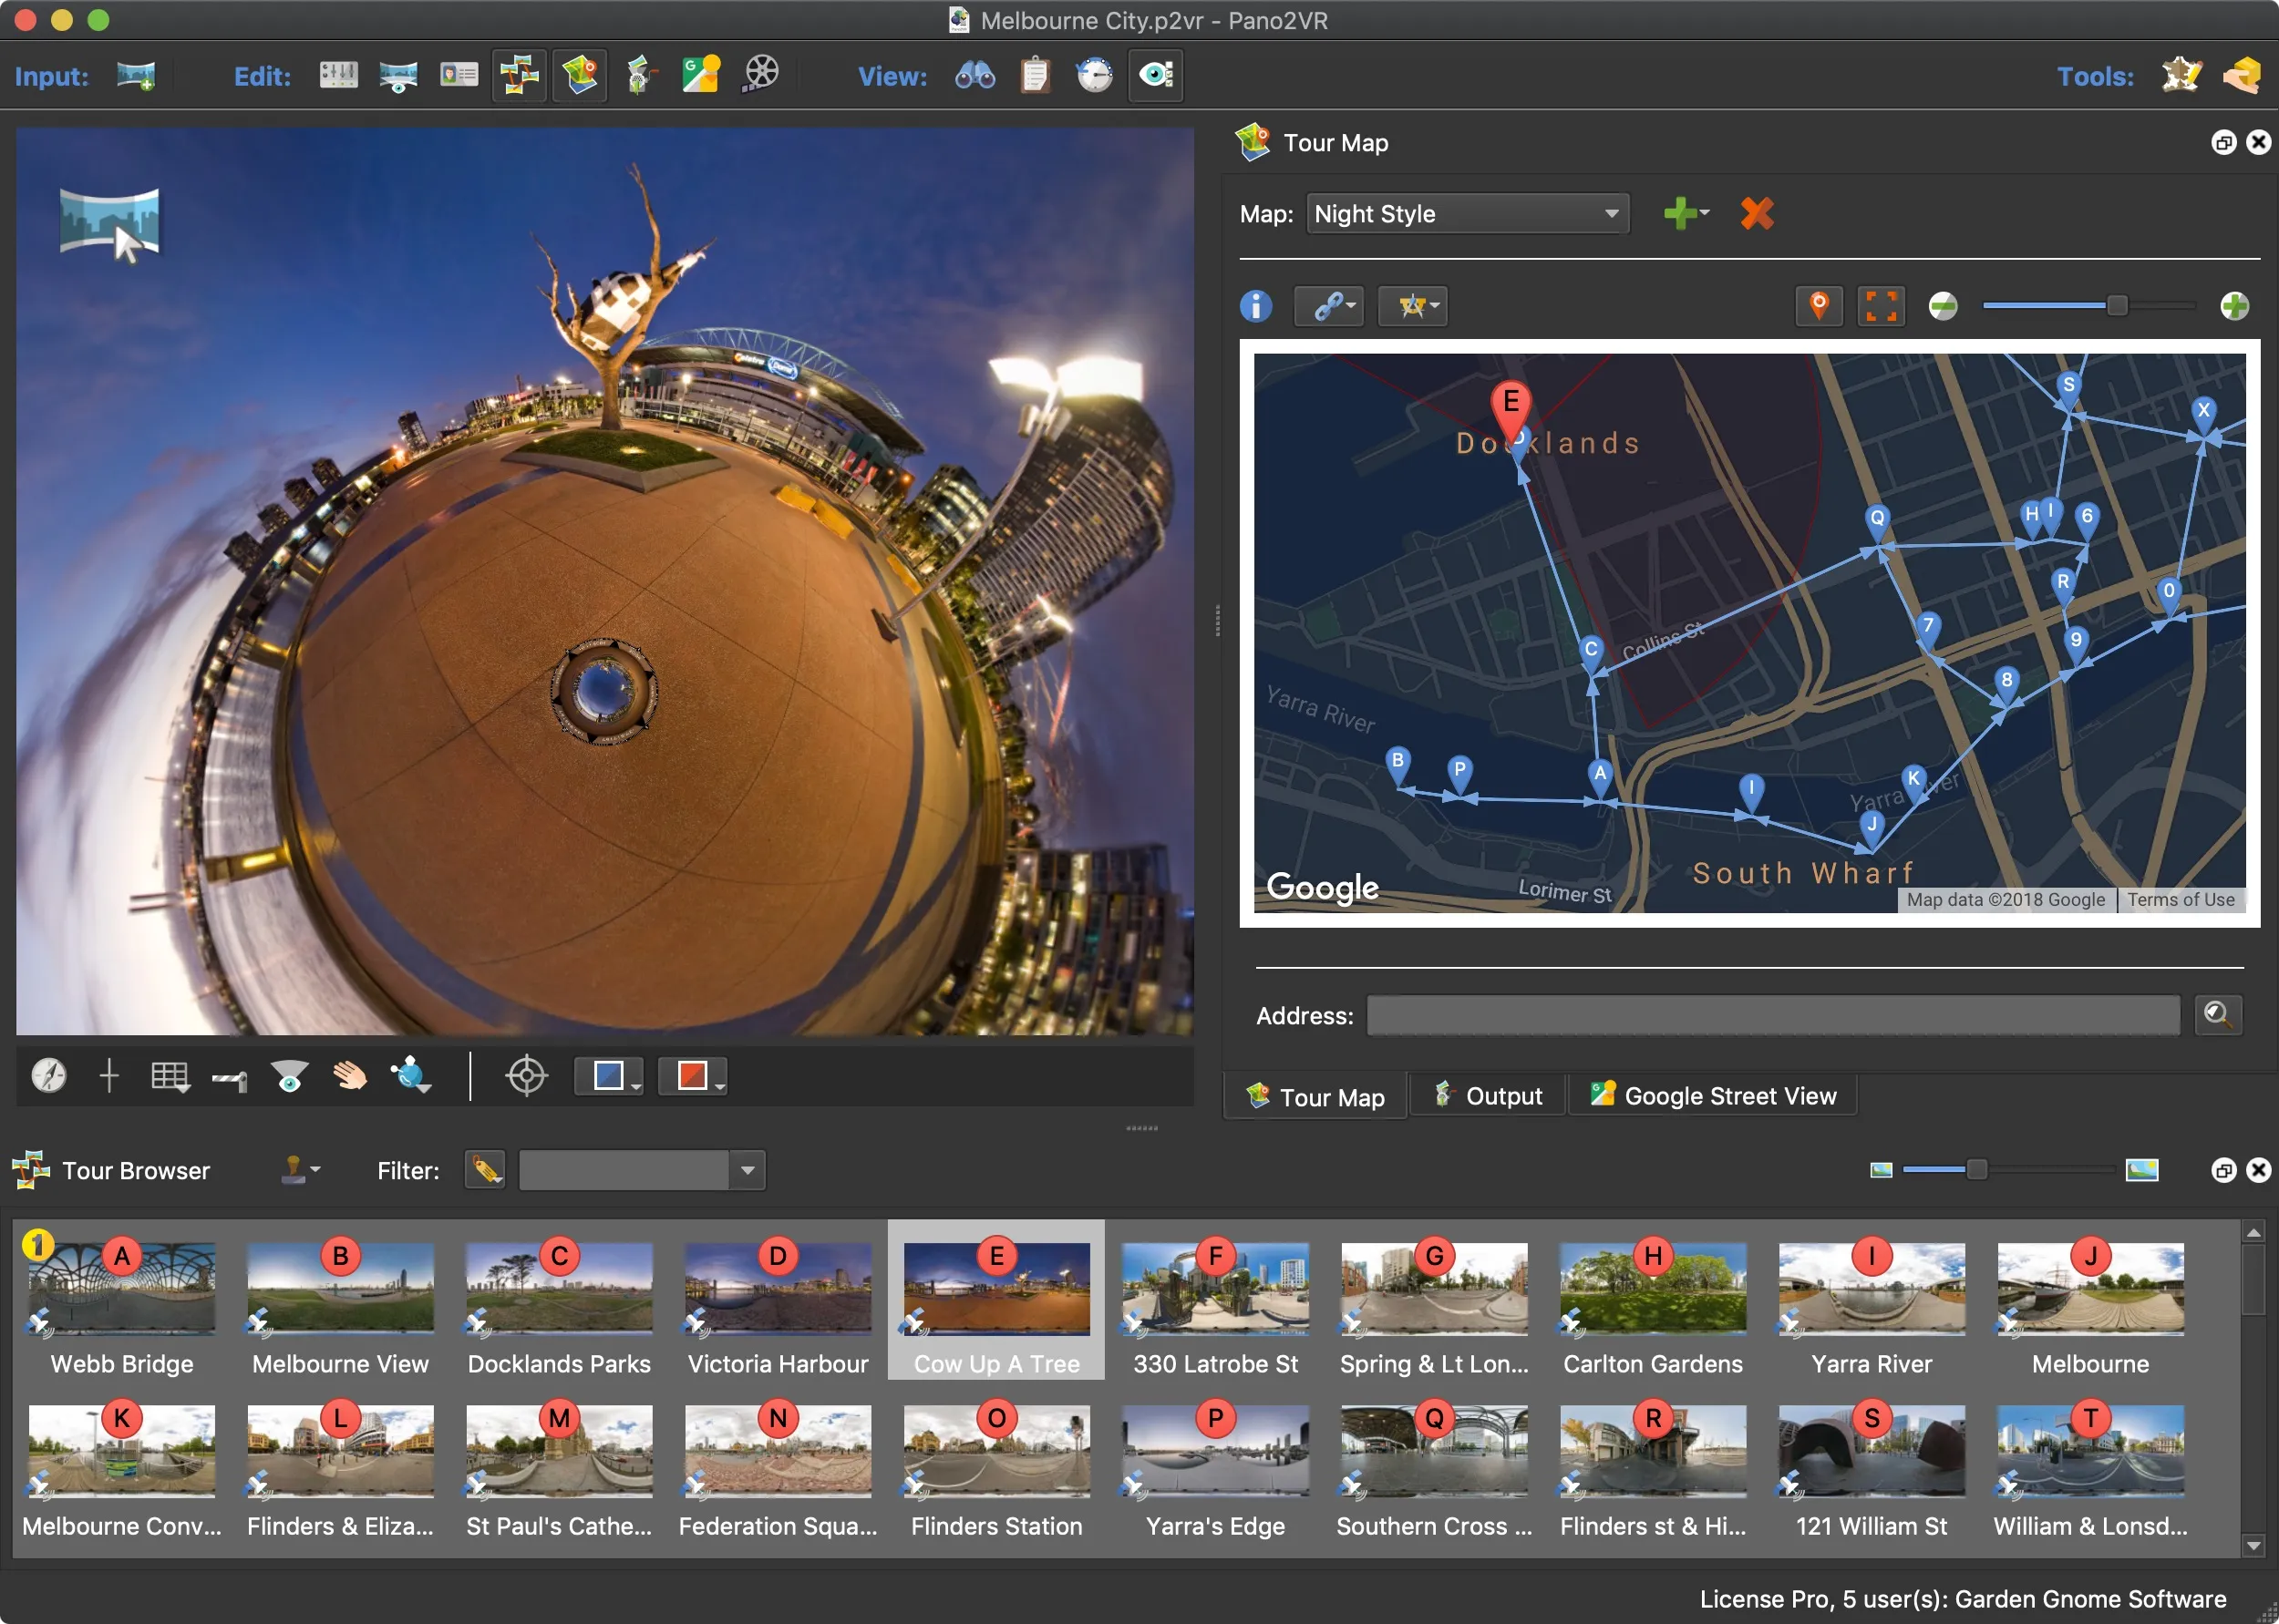Click the Terms of Use link
Viewport: 2279px width, 1624px height.
(x=2180, y=899)
